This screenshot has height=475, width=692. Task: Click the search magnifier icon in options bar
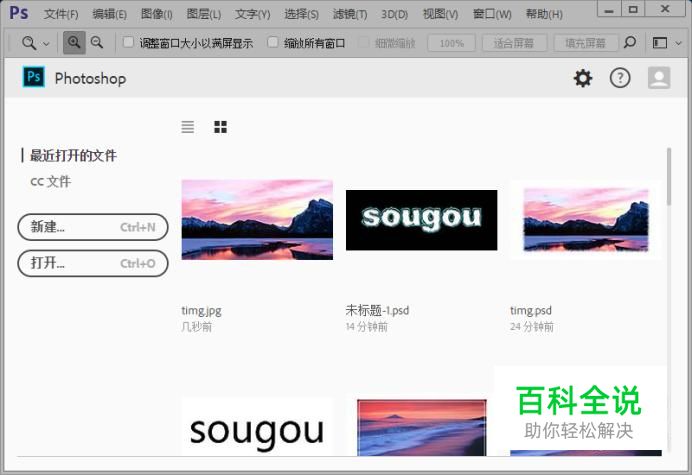pyautogui.click(x=630, y=43)
